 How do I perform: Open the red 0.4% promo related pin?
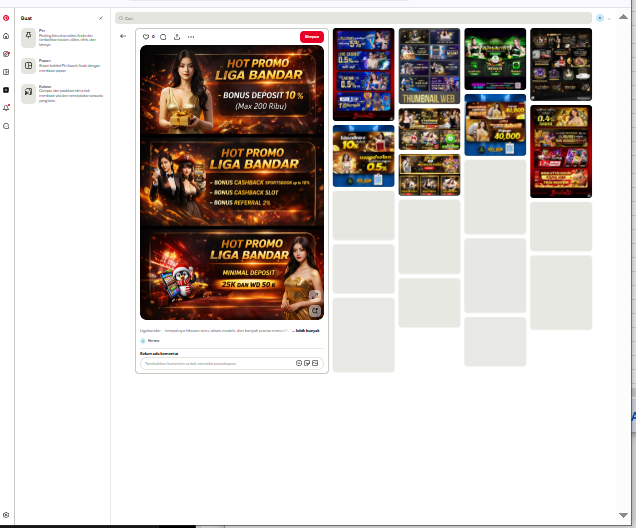pos(561,151)
